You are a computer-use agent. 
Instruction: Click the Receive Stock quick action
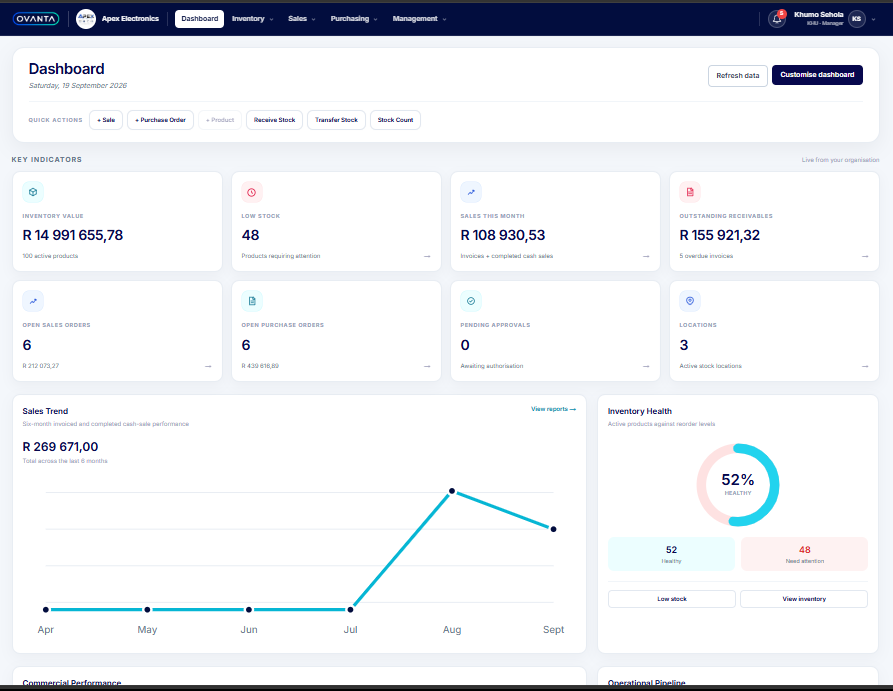coord(275,120)
